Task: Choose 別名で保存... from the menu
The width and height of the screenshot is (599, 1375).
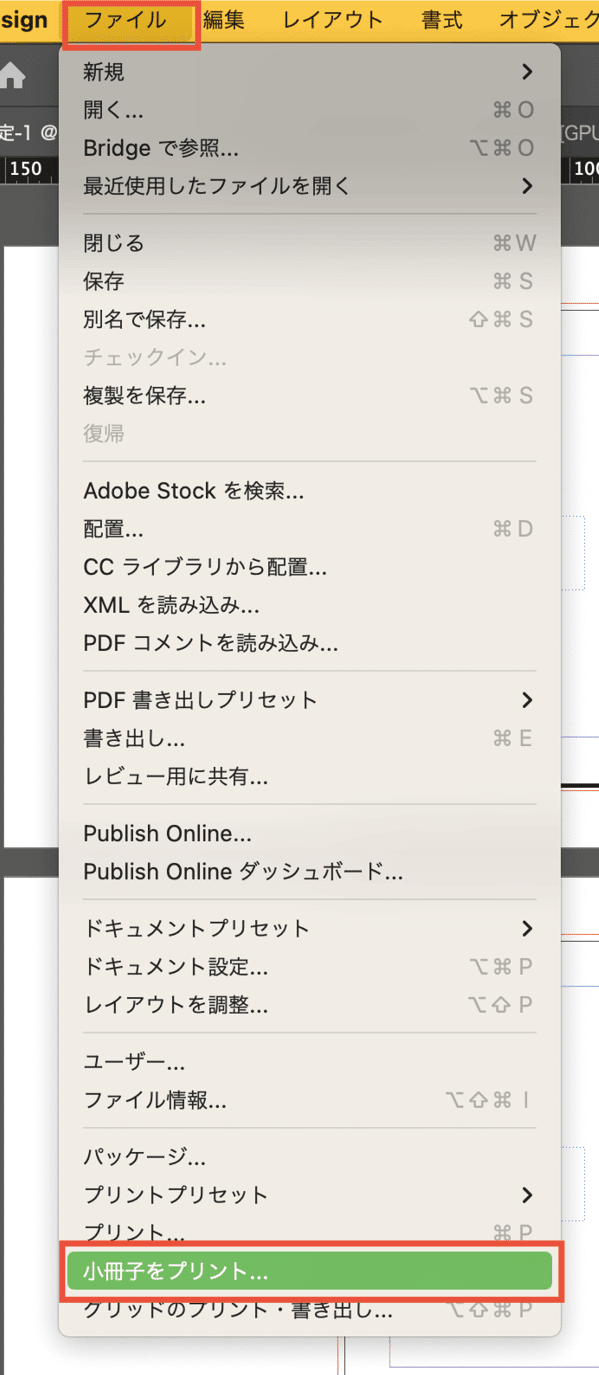Action: [x=310, y=320]
